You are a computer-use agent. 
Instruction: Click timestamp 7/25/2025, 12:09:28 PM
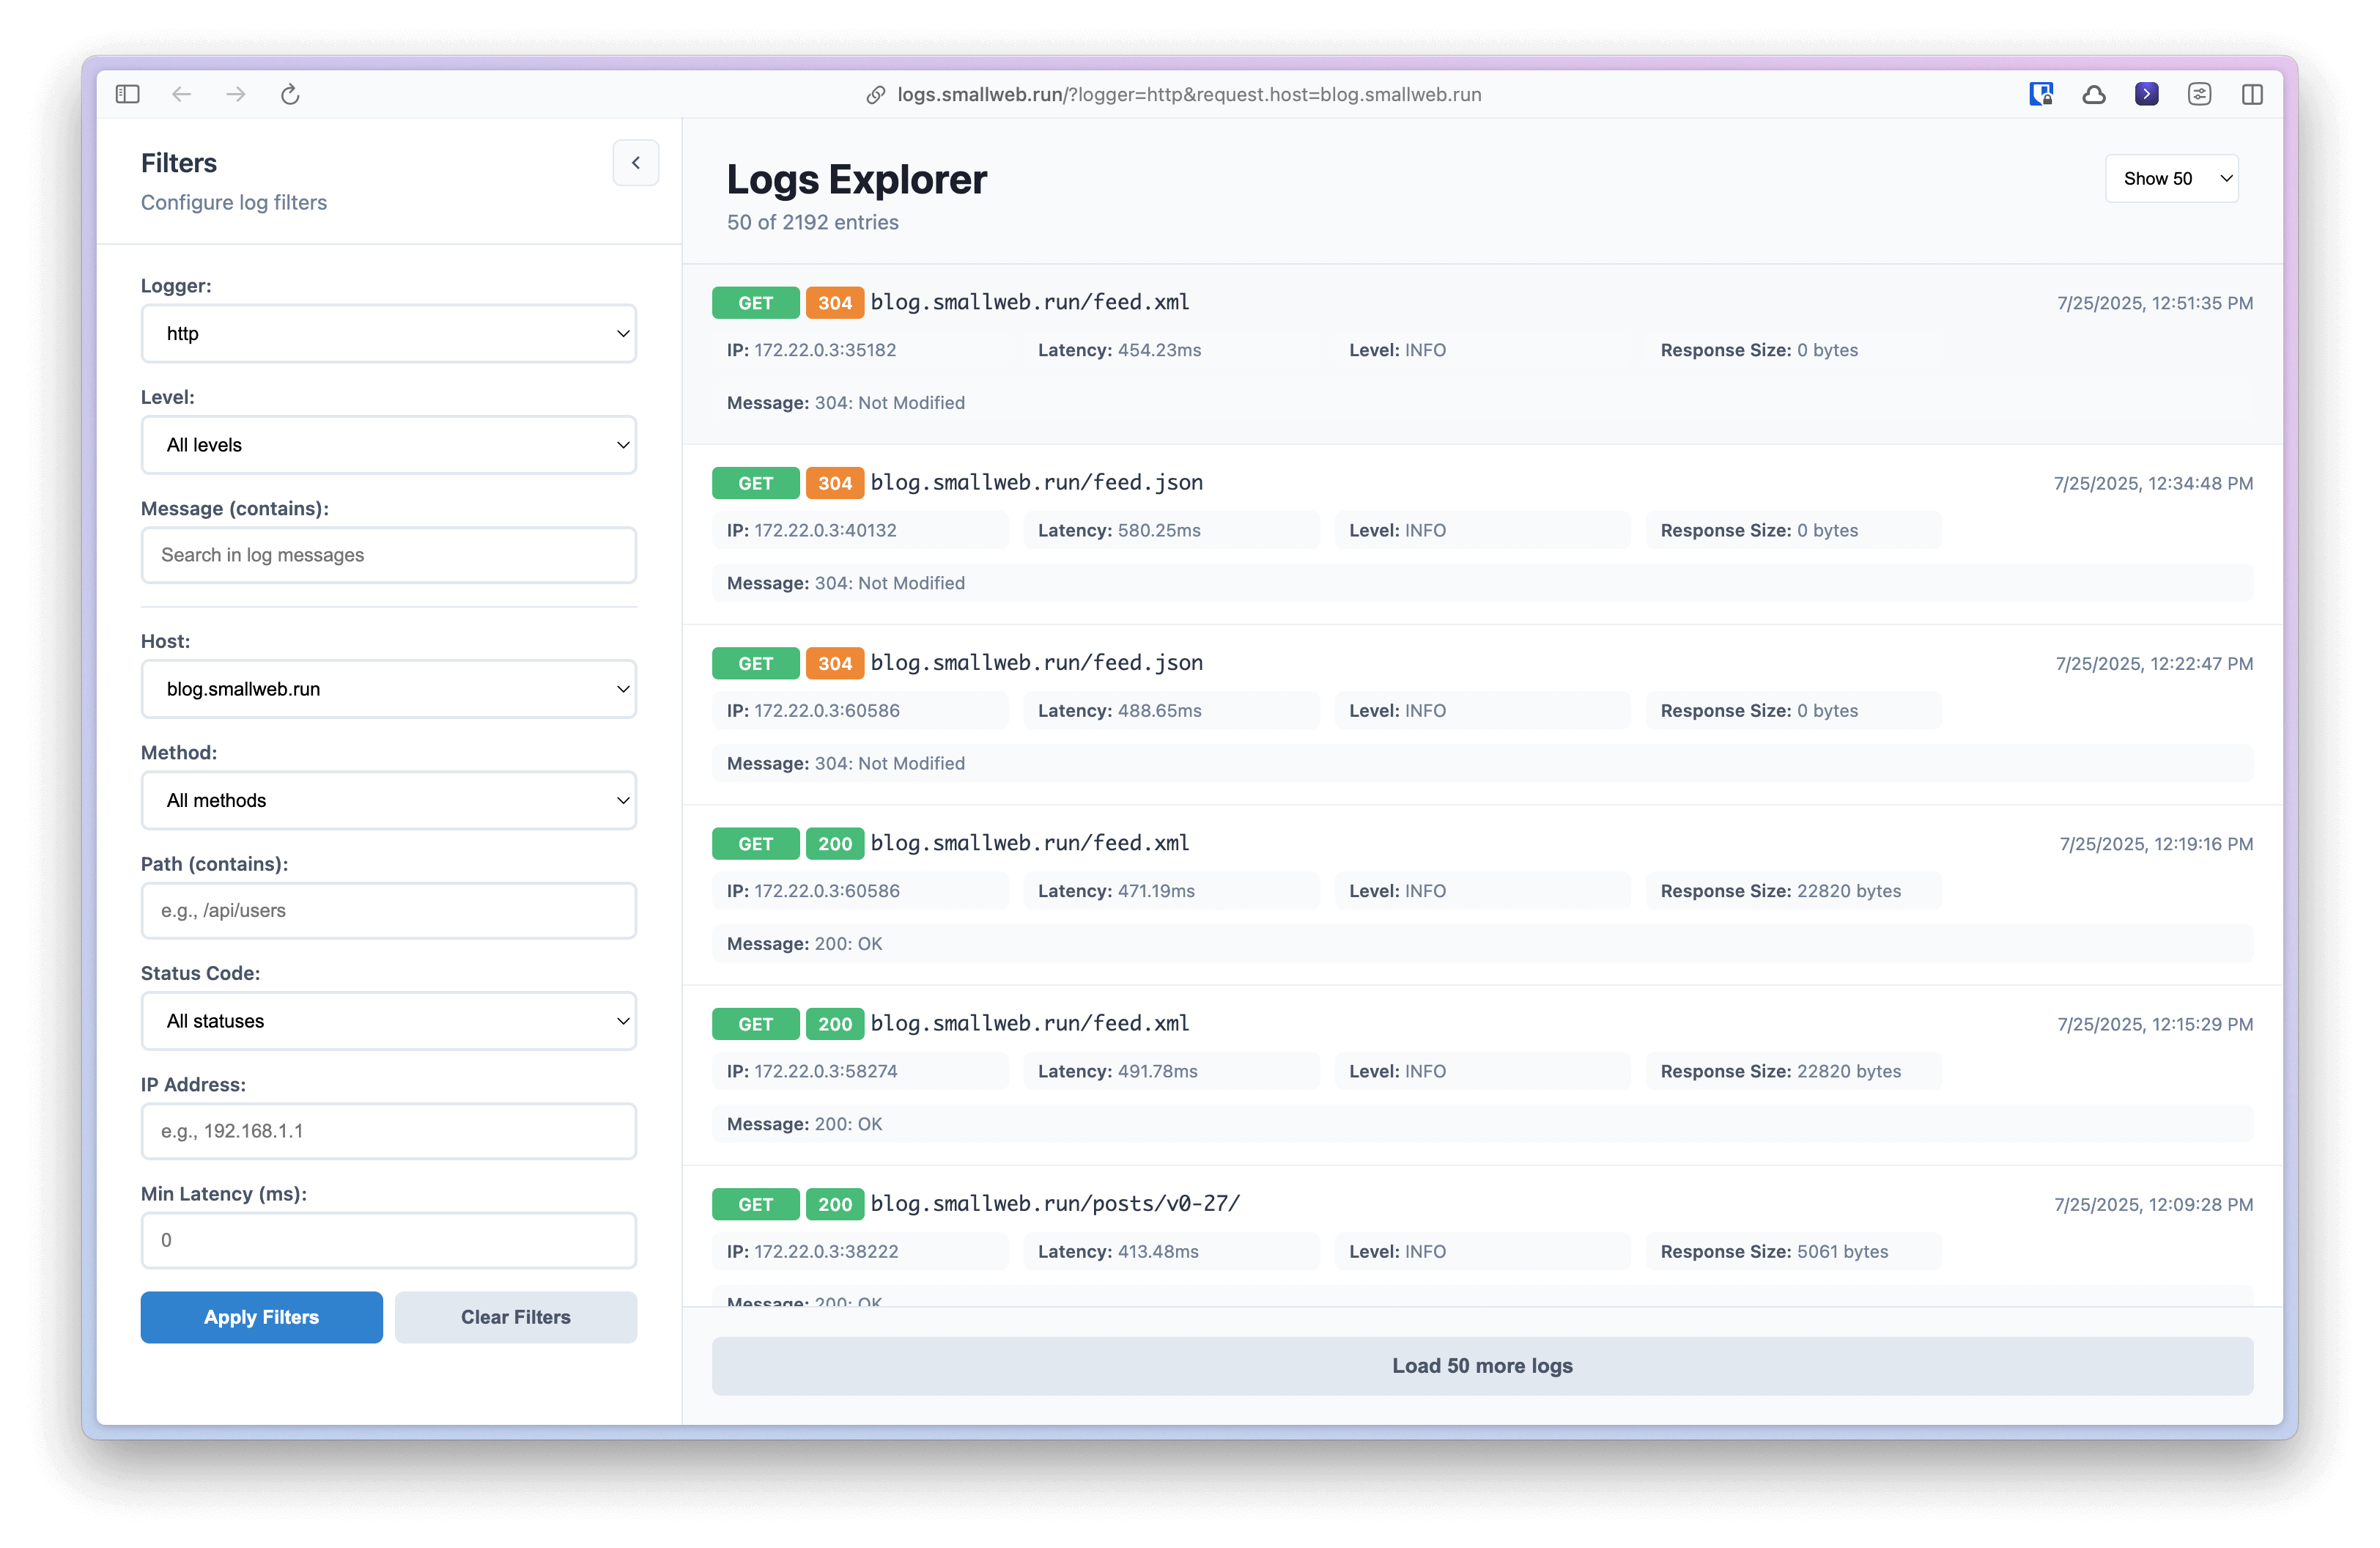[x=2154, y=1204]
